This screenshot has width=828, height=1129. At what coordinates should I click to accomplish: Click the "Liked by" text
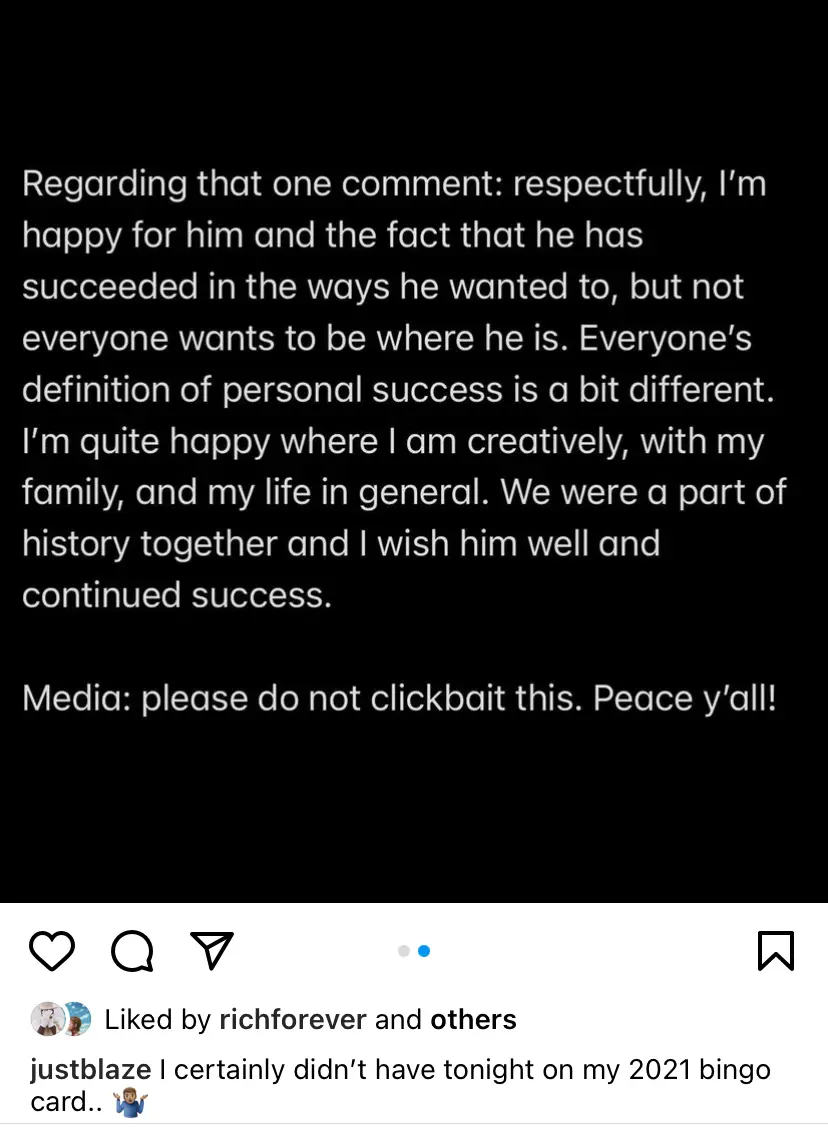[157, 1020]
